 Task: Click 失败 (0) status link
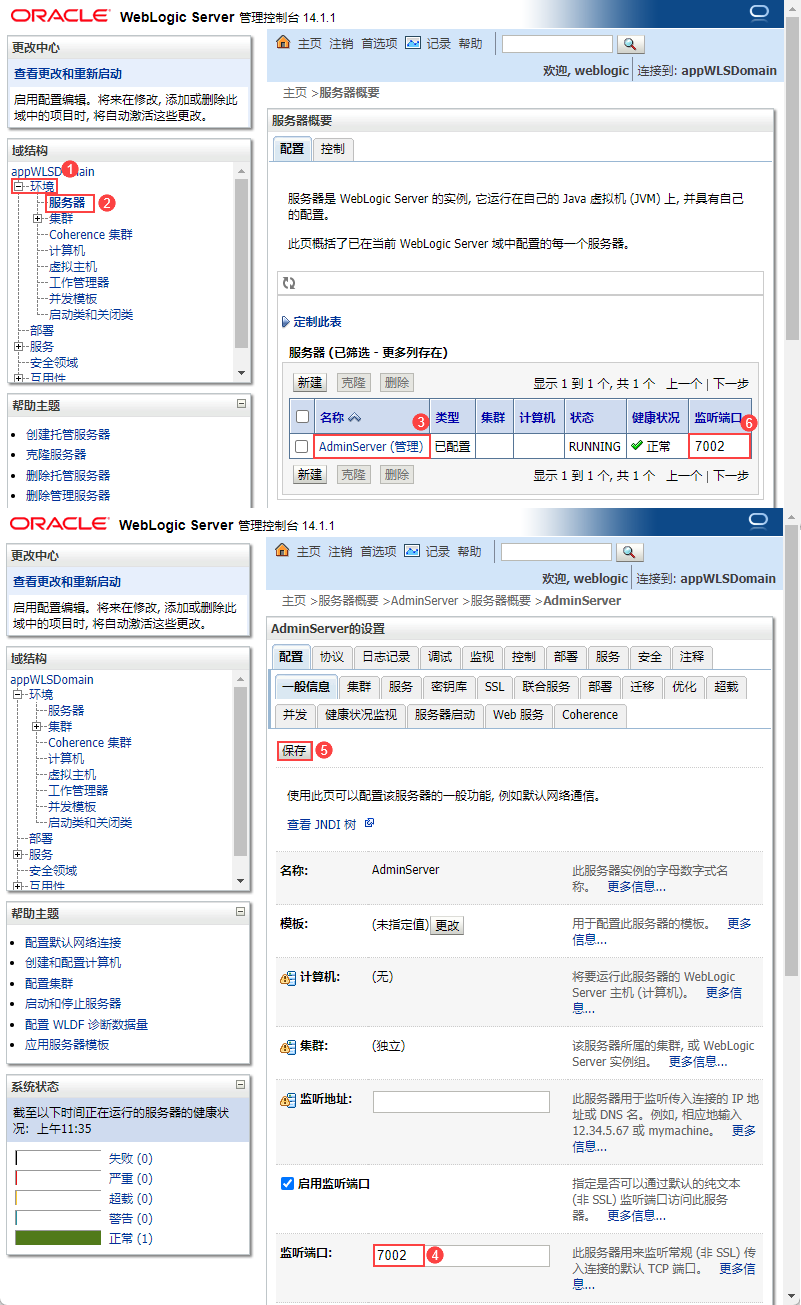point(130,1158)
